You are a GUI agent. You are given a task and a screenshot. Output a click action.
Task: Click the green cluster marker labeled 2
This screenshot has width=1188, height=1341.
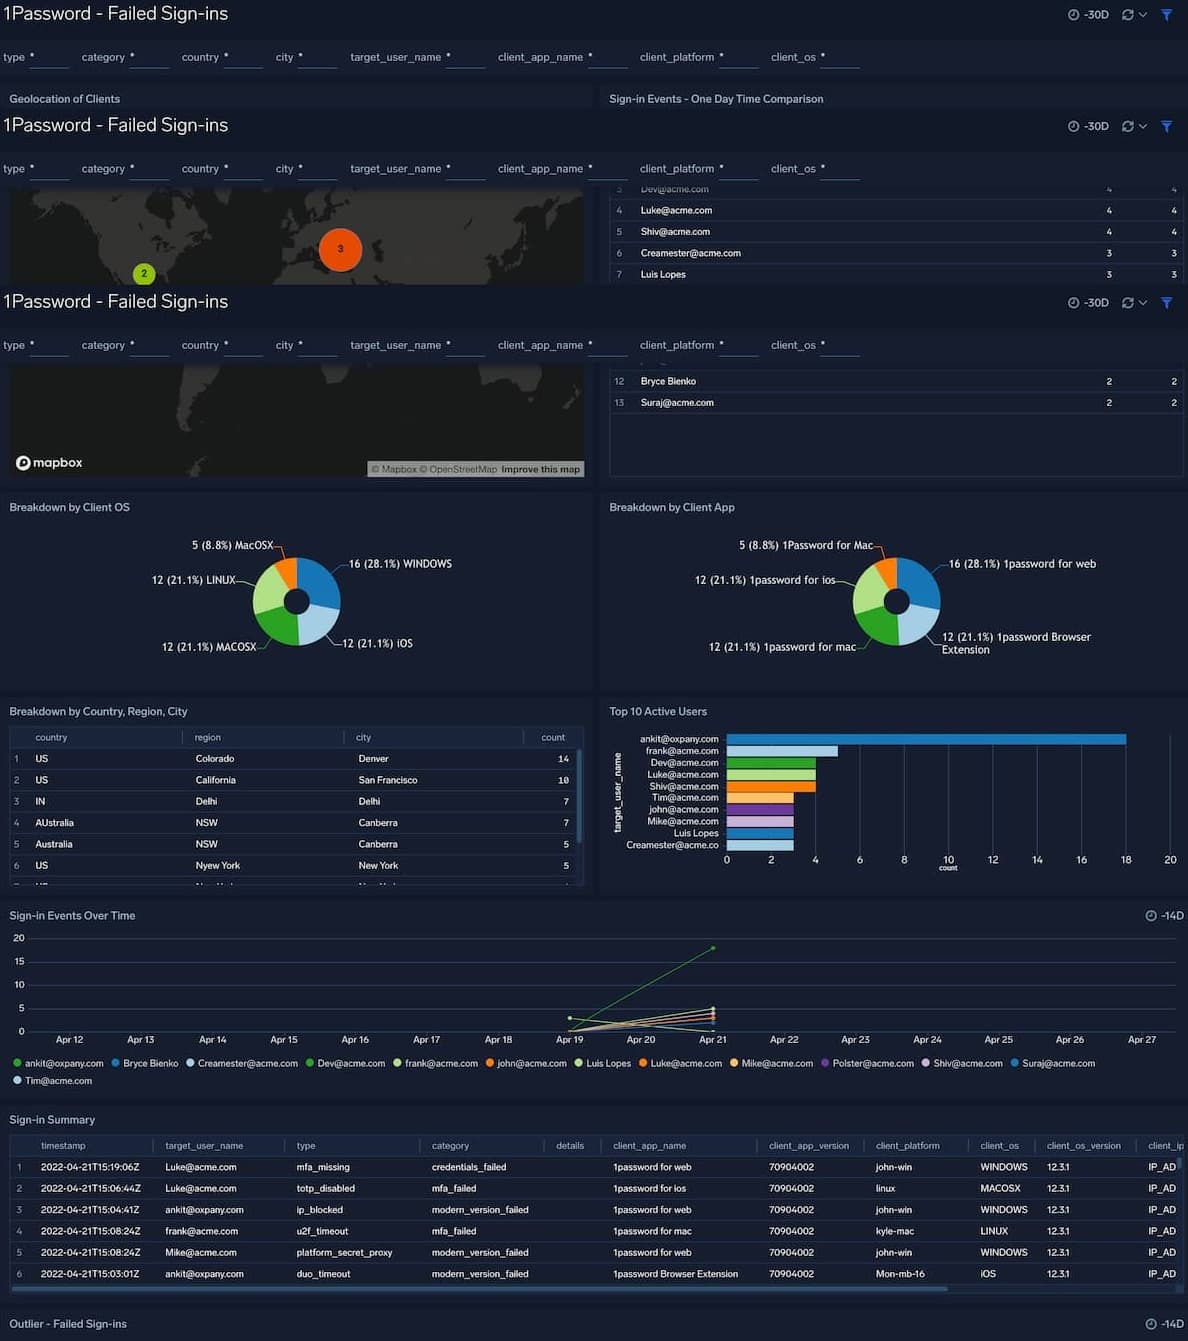(144, 273)
